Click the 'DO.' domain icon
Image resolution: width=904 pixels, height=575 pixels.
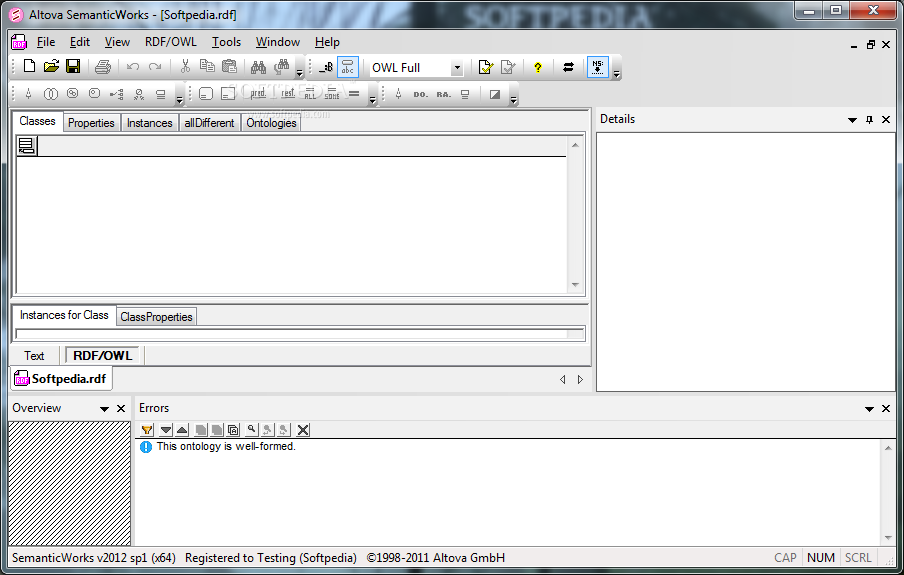(420, 94)
